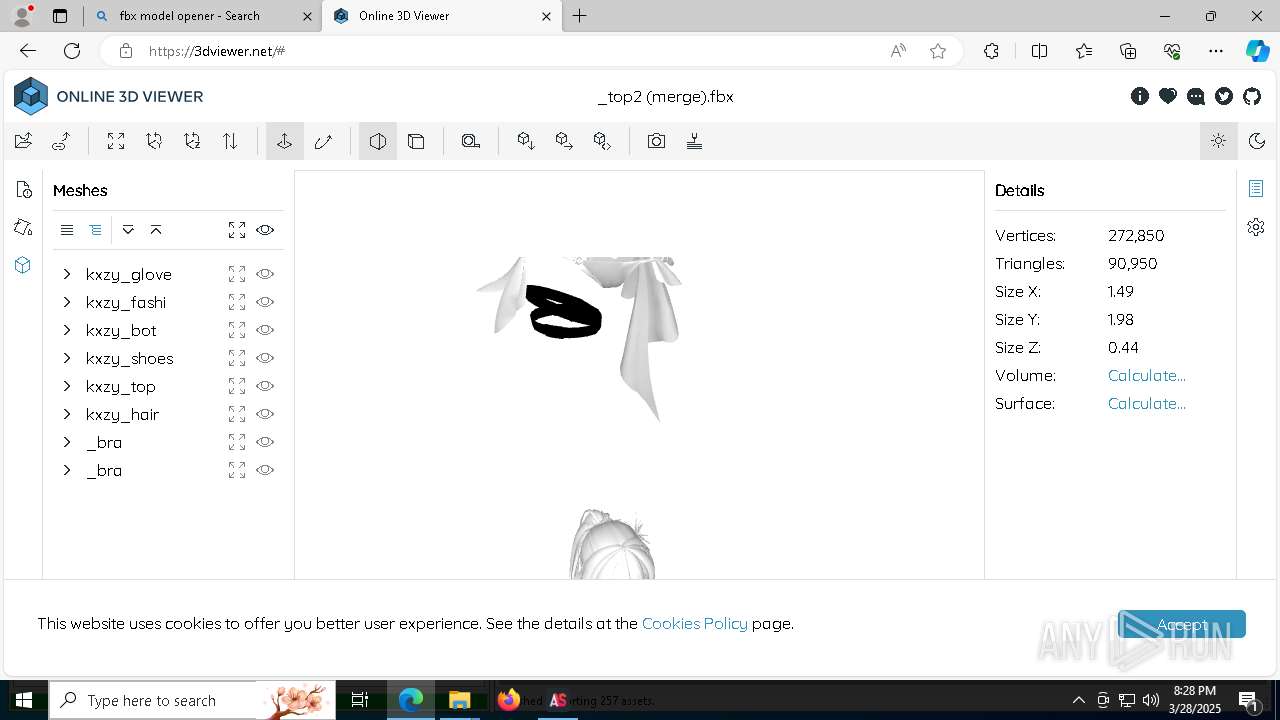Viewport: 1280px width, 720px height.
Task: Switch to dark mode theme
Action: pos(1257,141)
